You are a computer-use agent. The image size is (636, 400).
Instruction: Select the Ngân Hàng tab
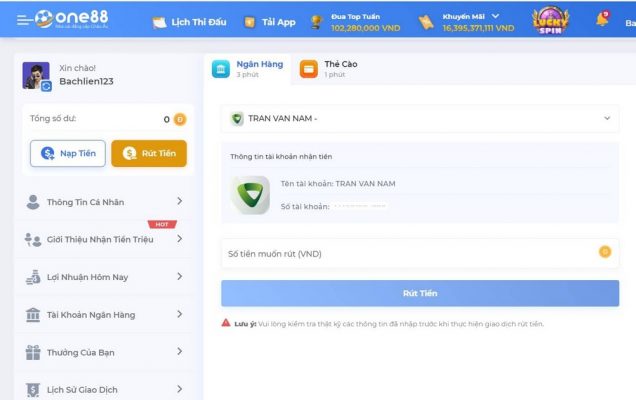click(x=249, y=69)
